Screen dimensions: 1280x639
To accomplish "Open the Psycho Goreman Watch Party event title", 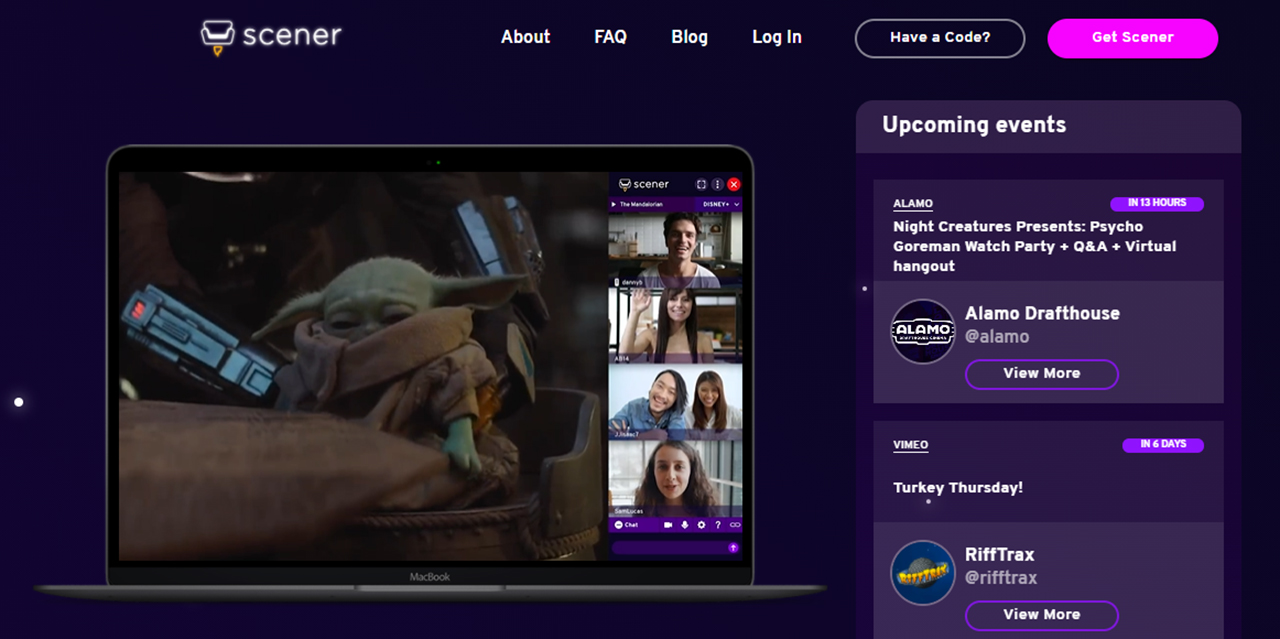I will 1035,246.
